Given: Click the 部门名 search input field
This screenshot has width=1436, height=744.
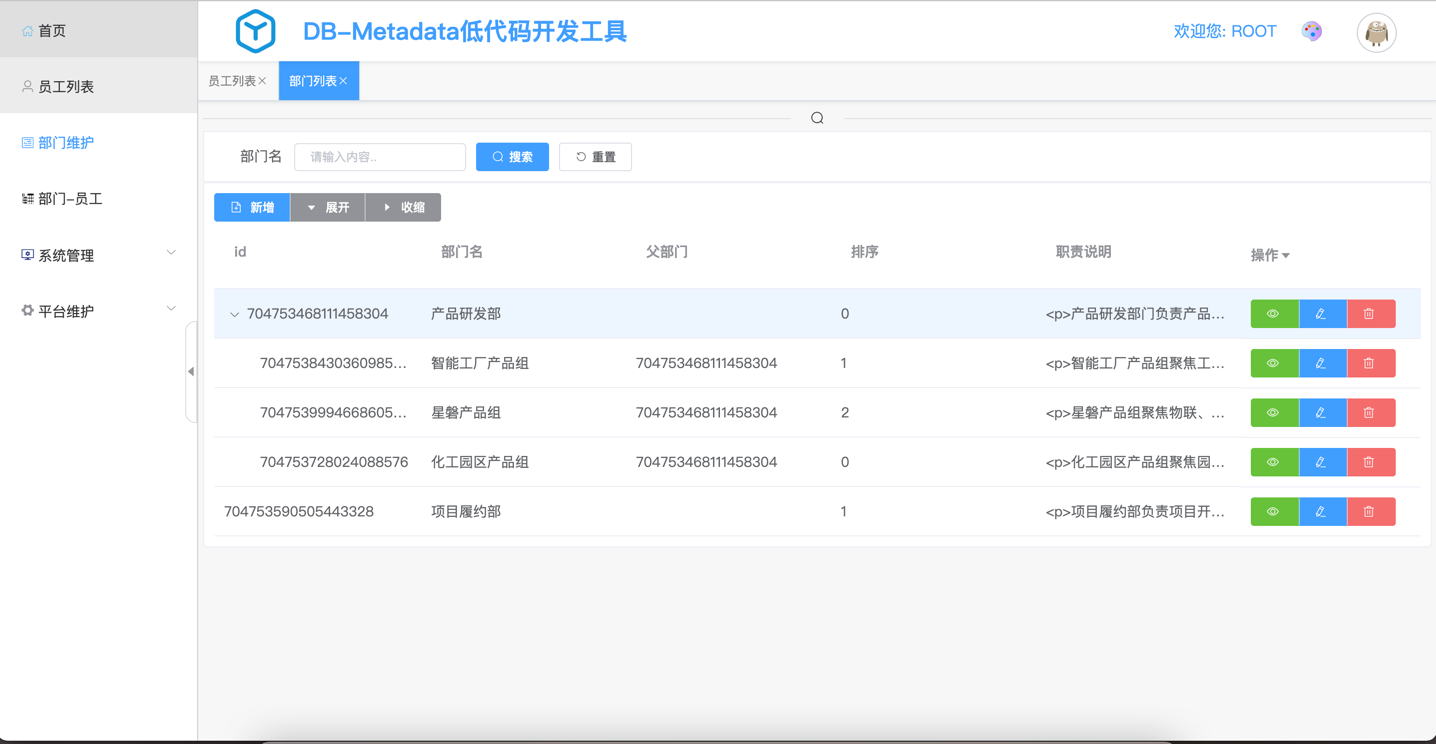Looking at the screenshot, I should 380,157.
